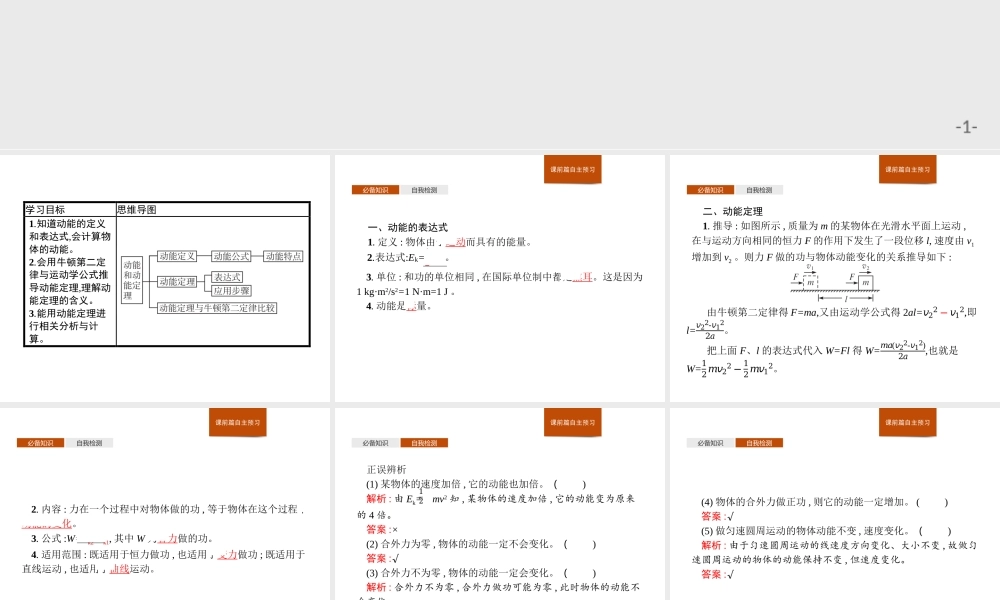
Task: Select the 动能定理与牛顿第二定律比较 box
Action: click(x=216, y=308)
